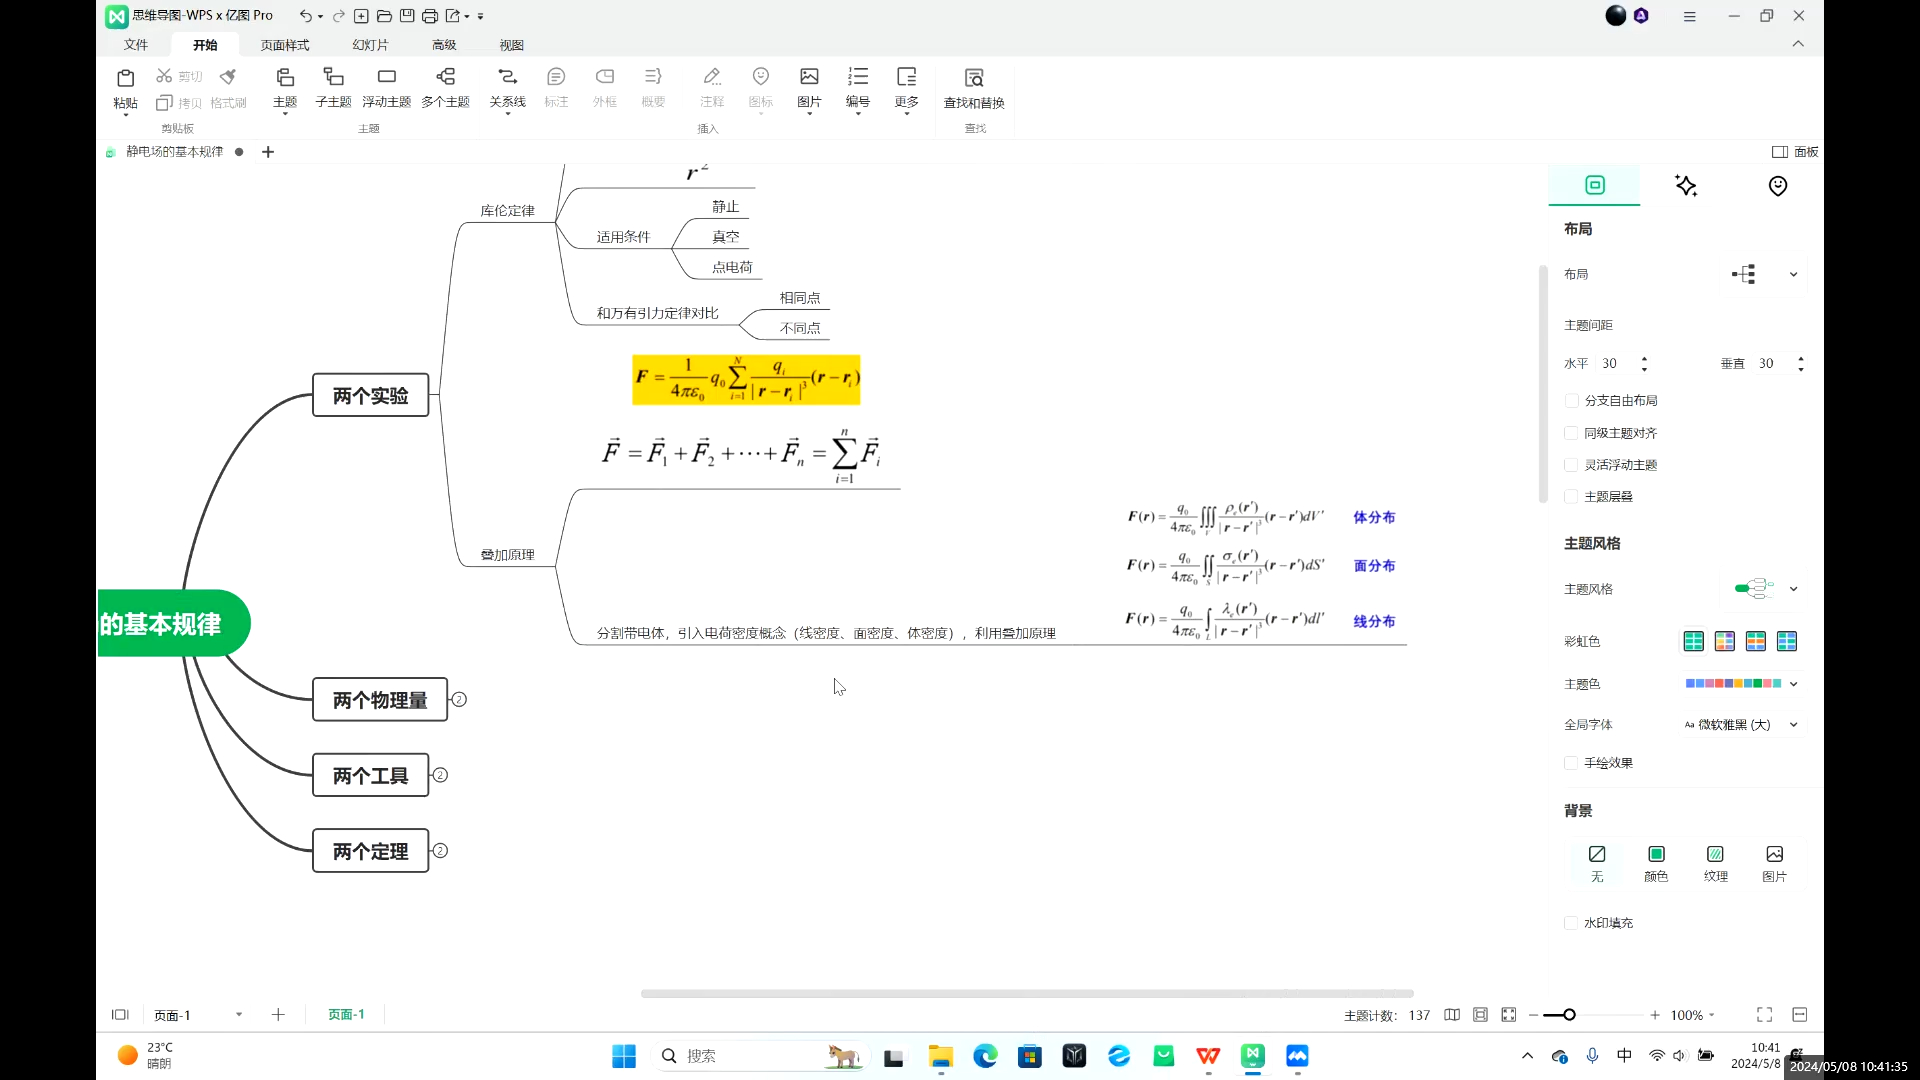Expand the 两个工具 branch
The image size is (1920, 1080).
pyautogui.click(x=440, y=775)
